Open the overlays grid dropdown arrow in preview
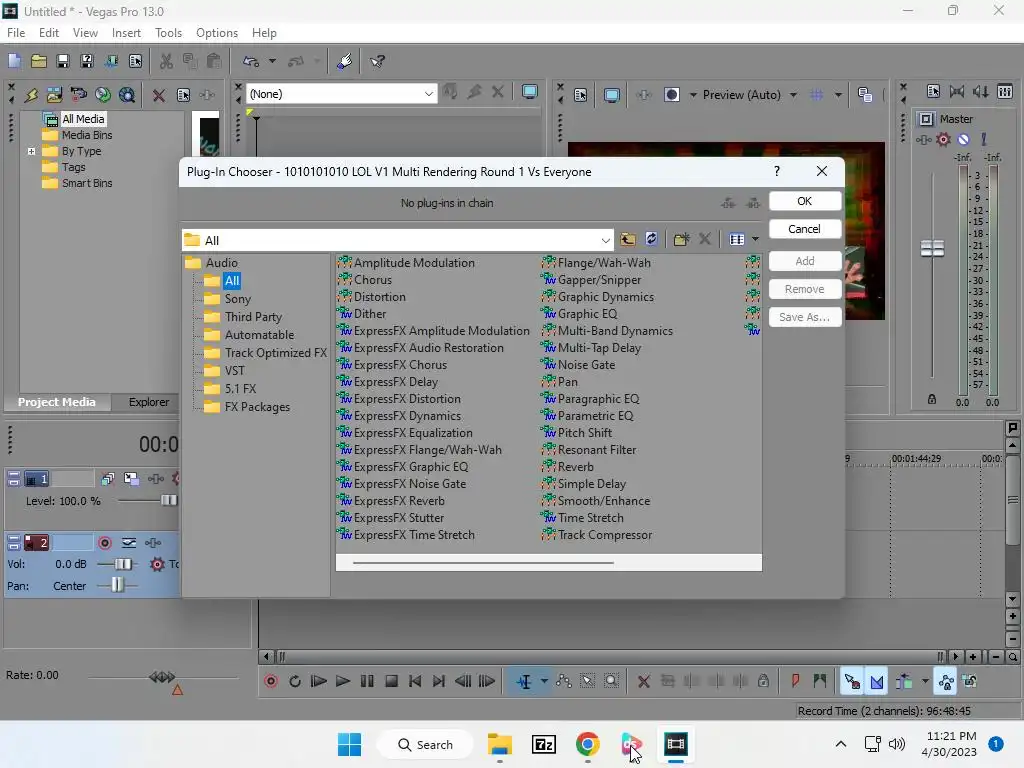Image resolution: width=1024 pixels, height=768 pixels. tap(838, 95)
